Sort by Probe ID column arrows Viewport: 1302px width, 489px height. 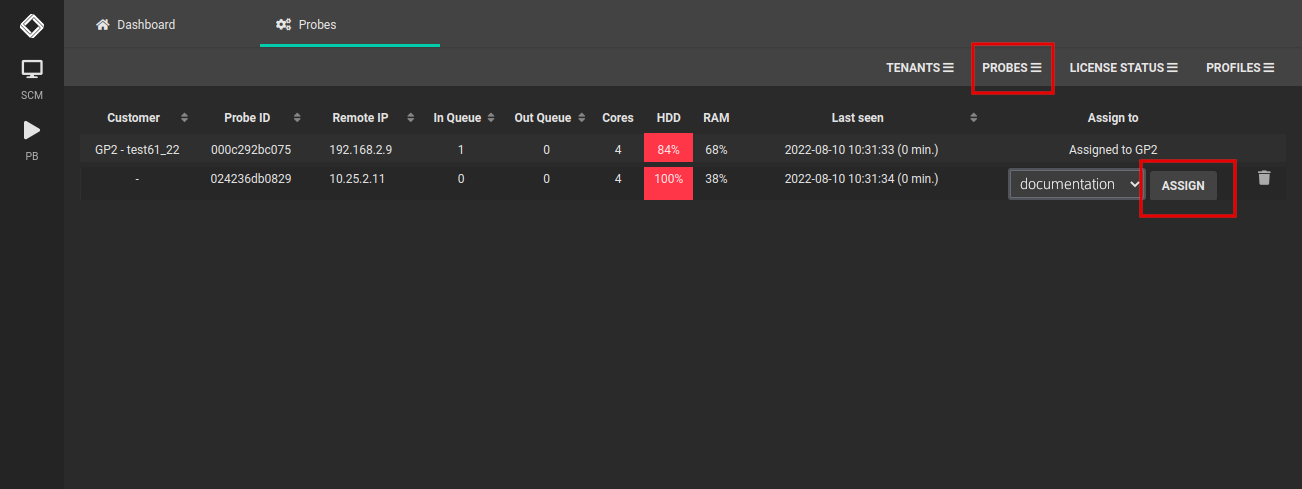coord(297,118)
